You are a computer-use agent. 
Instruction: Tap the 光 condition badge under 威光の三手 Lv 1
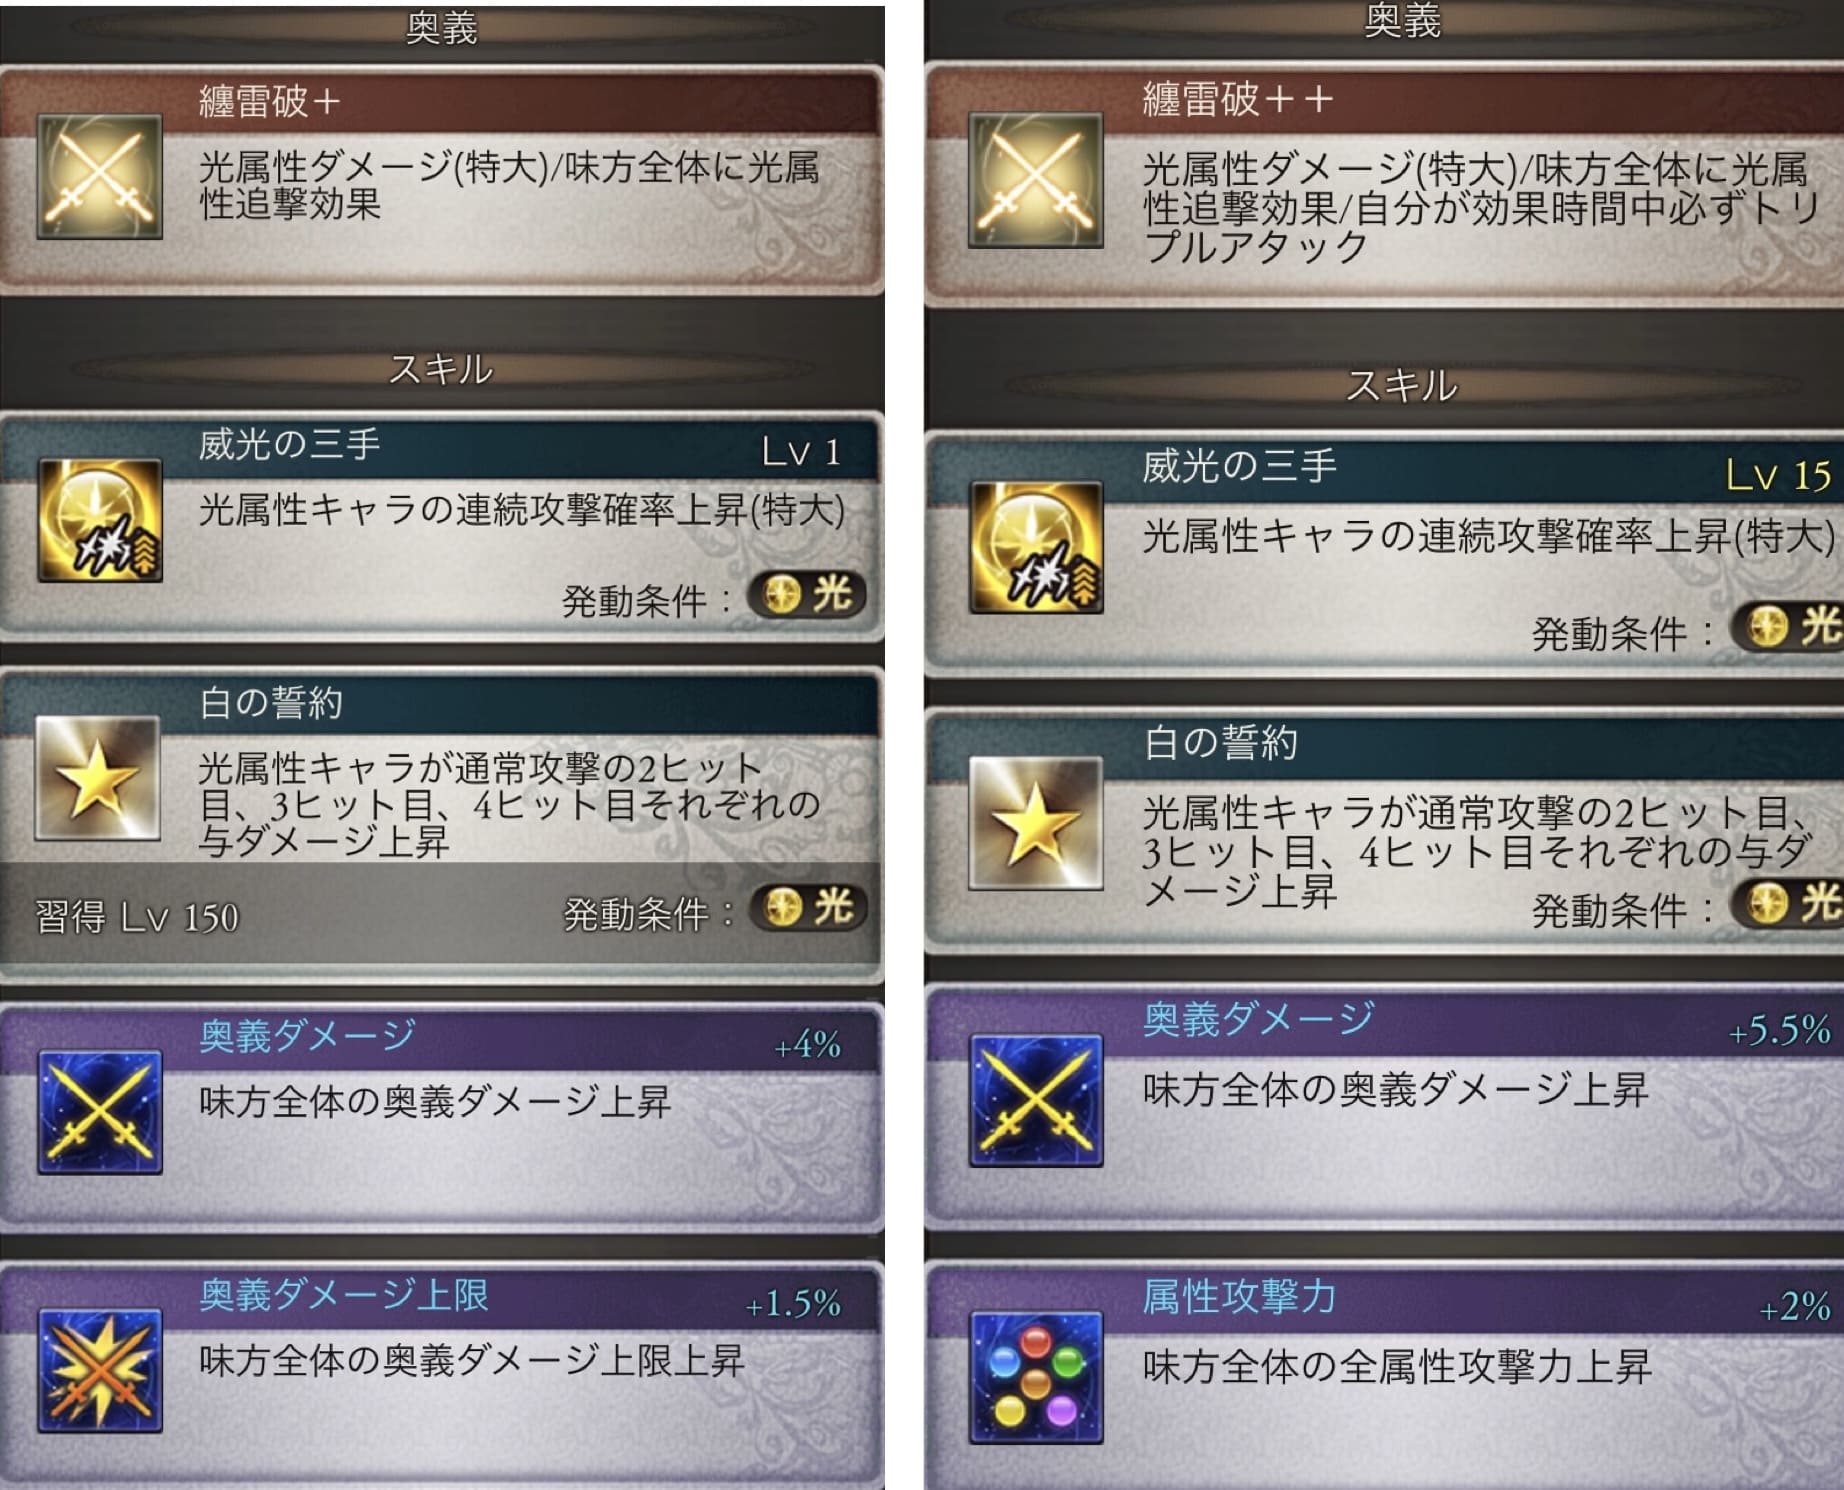(807, 596)
